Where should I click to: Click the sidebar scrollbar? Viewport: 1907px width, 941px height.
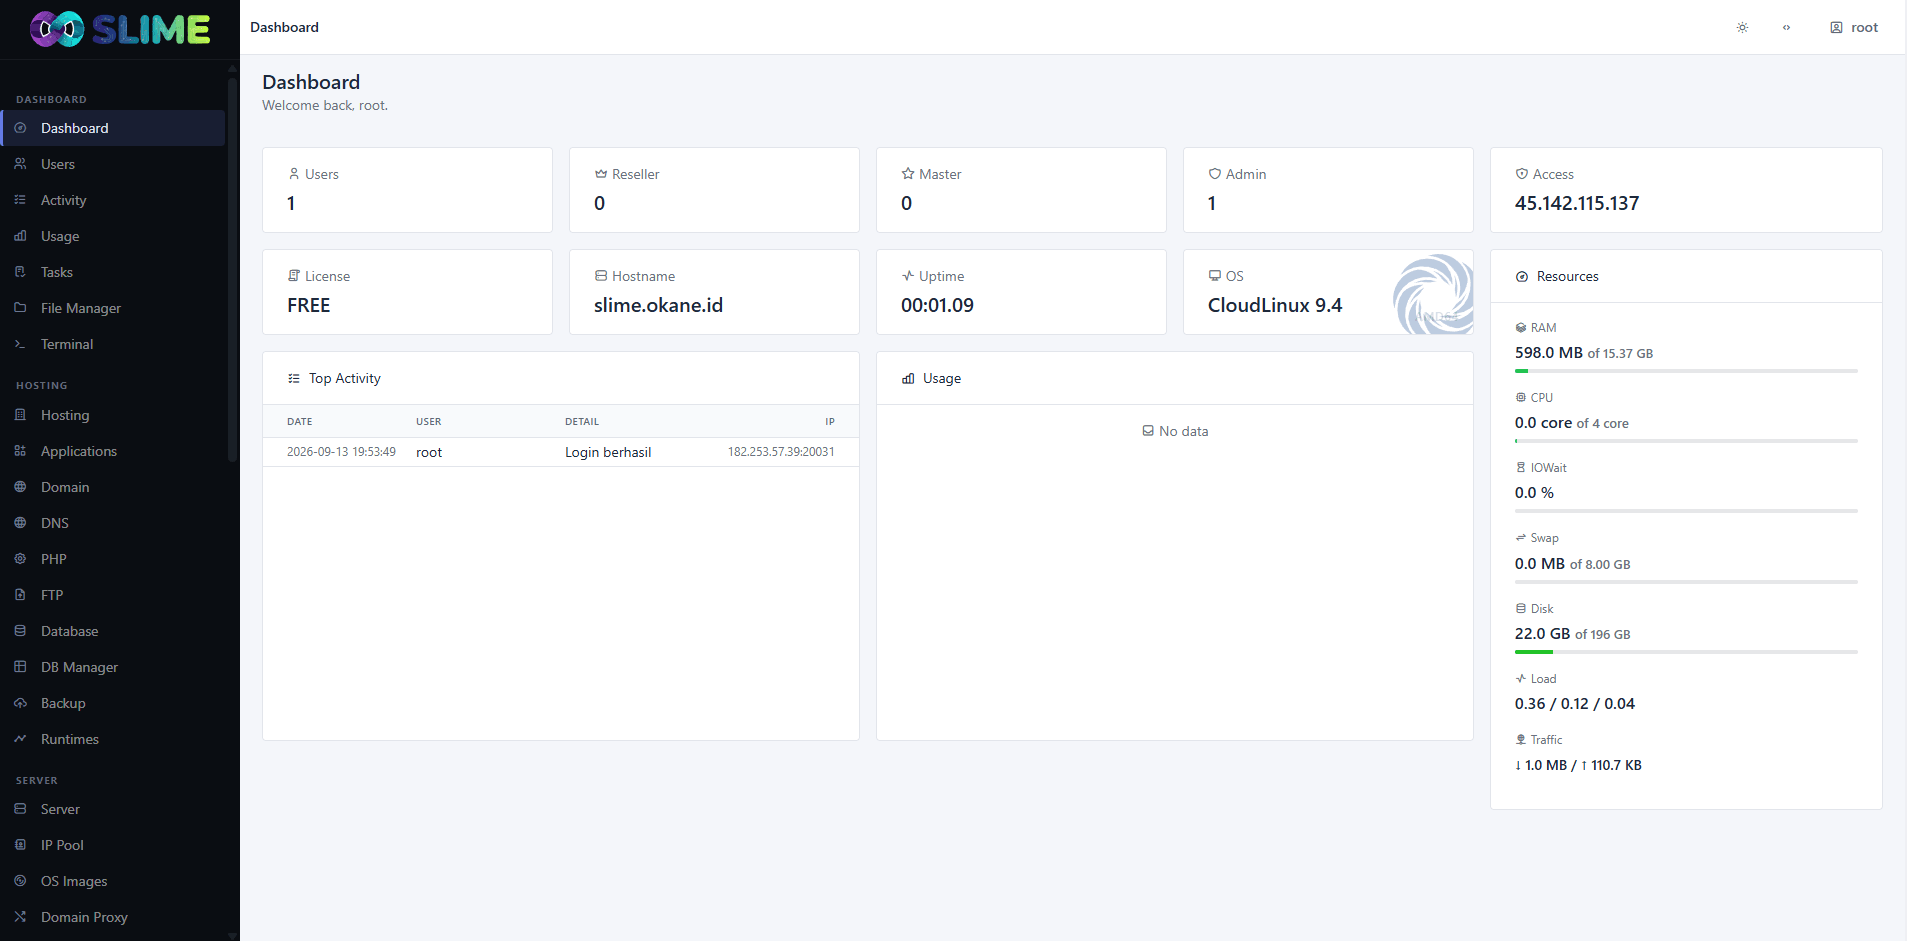pos(233,270)
